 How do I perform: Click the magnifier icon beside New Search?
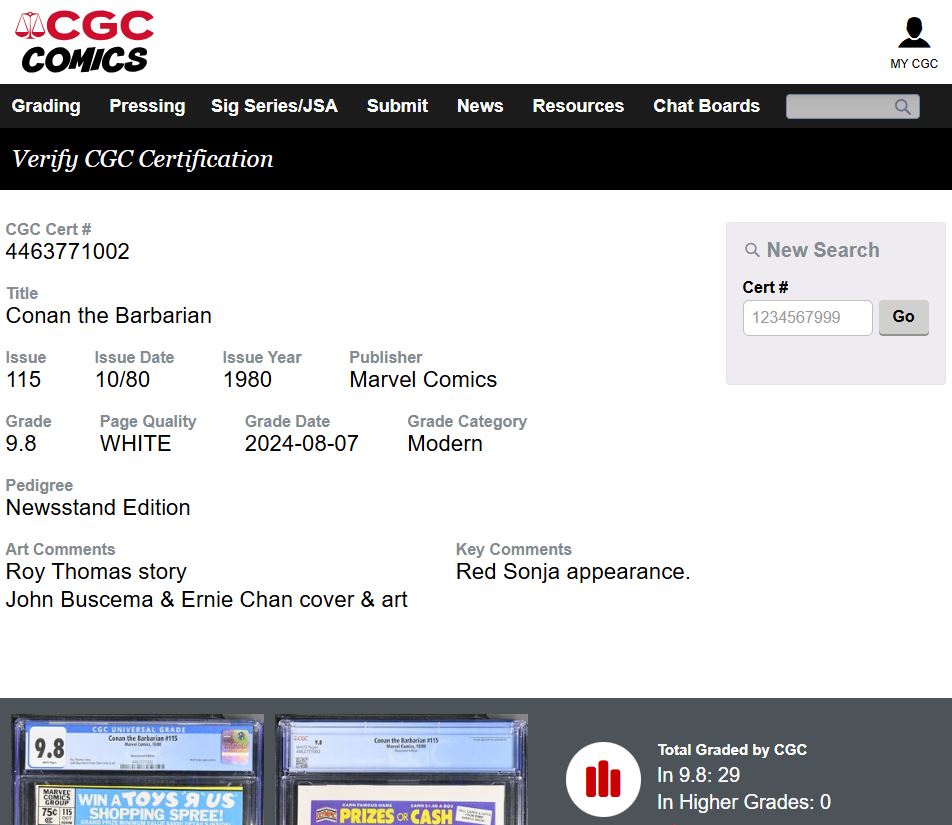point(752,251)
